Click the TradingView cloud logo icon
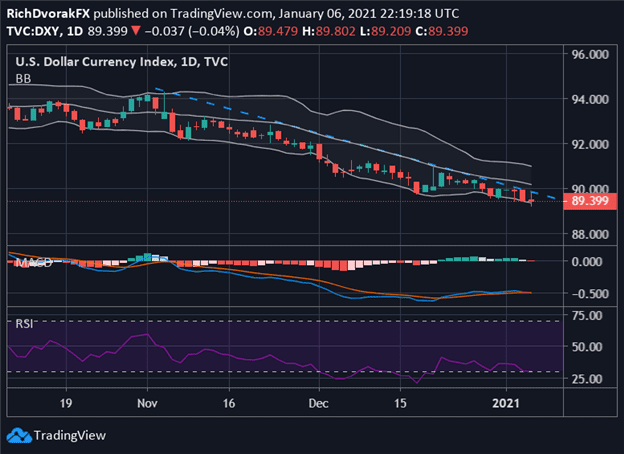The width and height of the screenshot is (624, 454). pos(19,435)
